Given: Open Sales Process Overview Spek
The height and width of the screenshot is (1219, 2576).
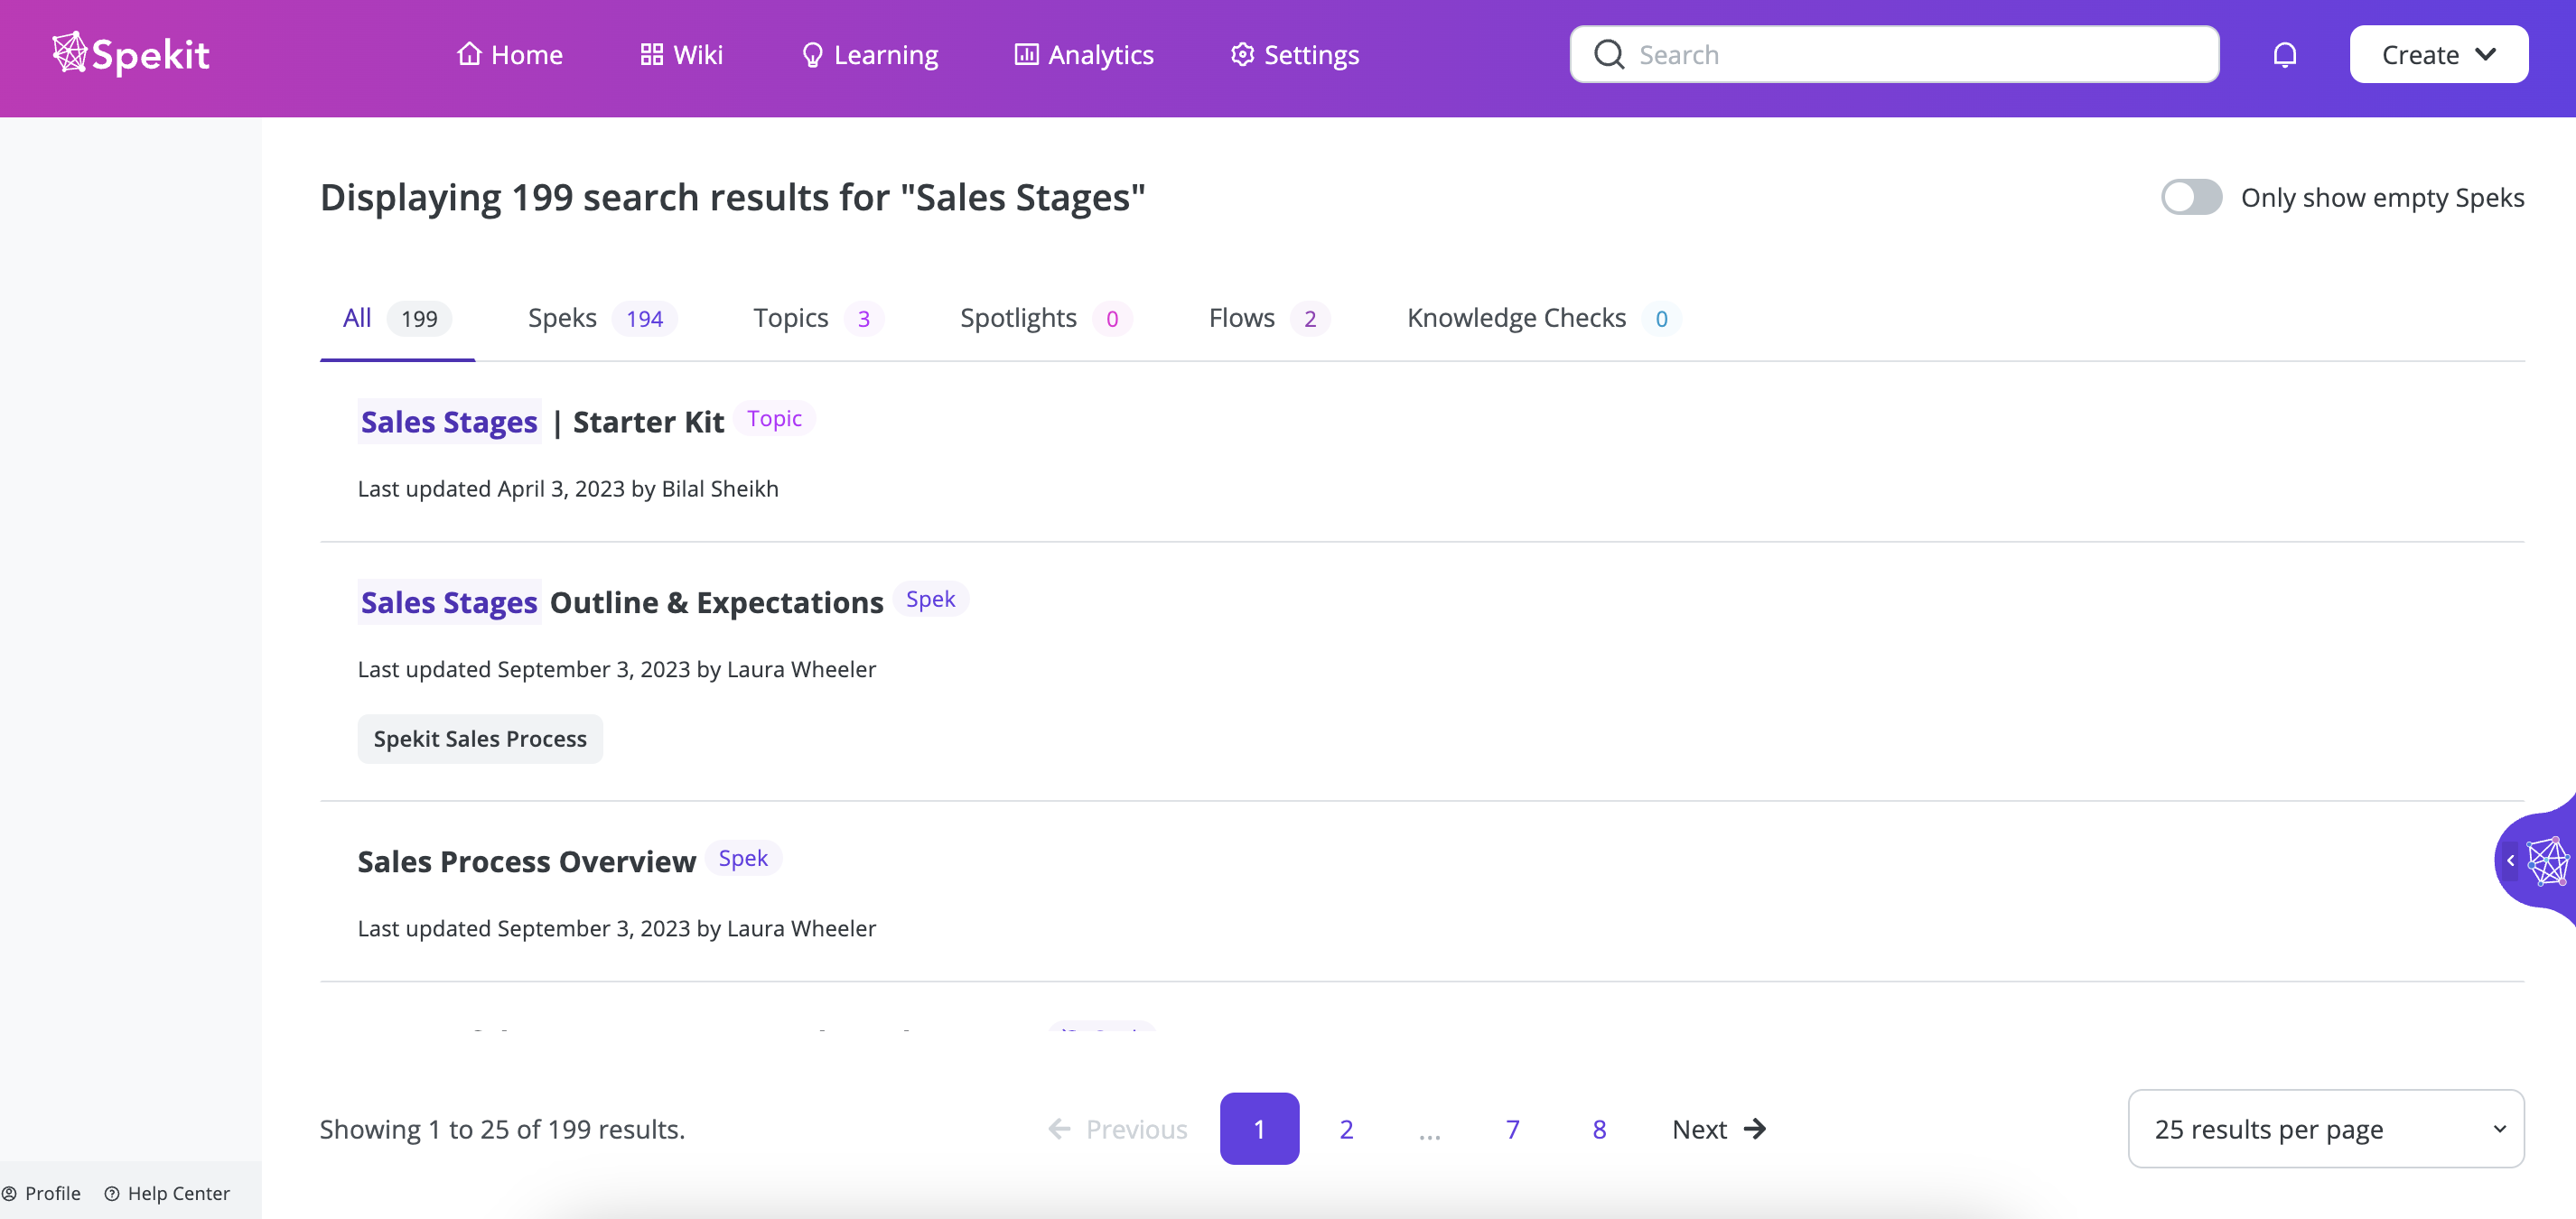Looking at the screenshot, I should pyautogui.click(x=526, y=861).
